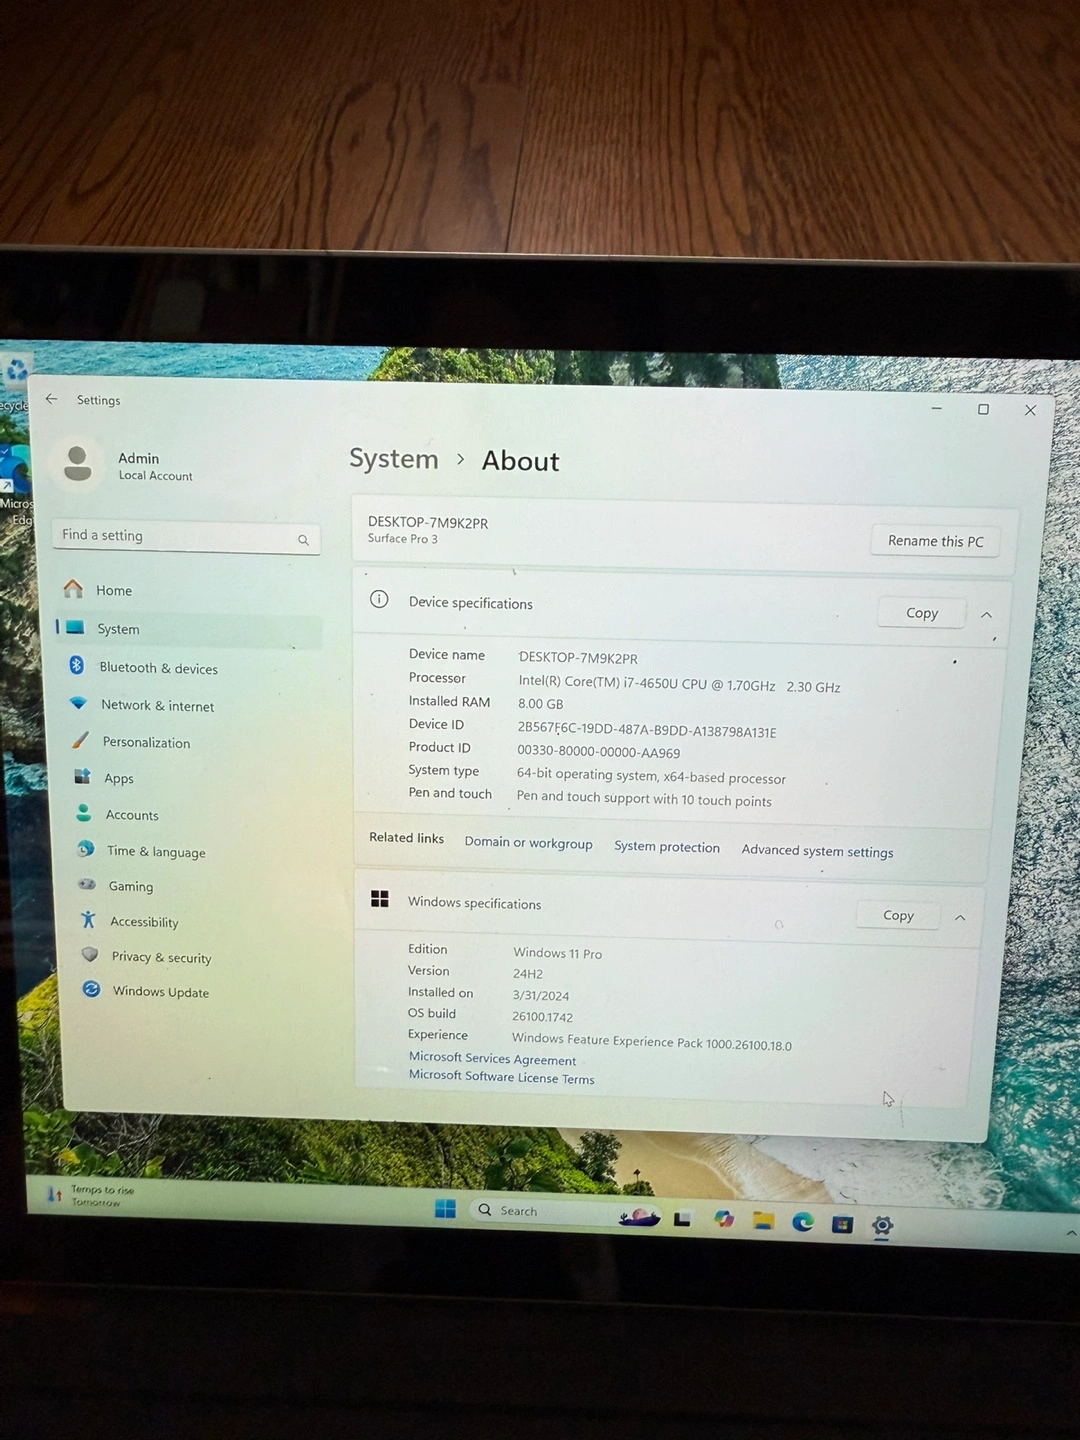Click the Windows Update sync icon
The width and height of the screenshot is (1080, 1440).
[91, 989]
